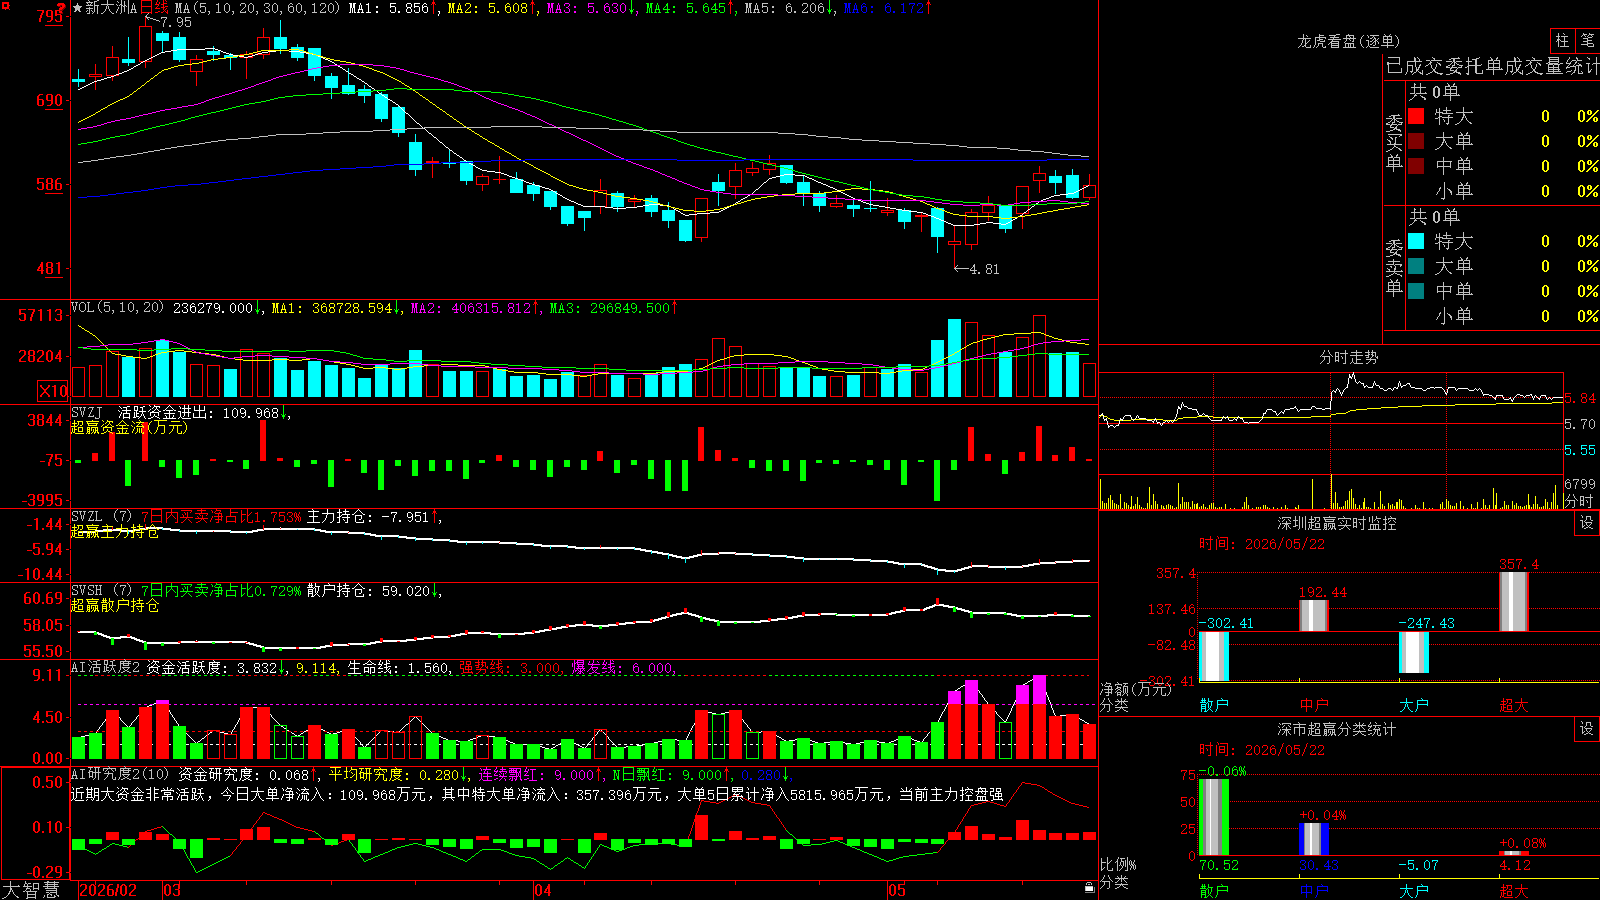
Task: Click the cyan 特大 sell order swatch
Action: click(x=1416, y=241)
